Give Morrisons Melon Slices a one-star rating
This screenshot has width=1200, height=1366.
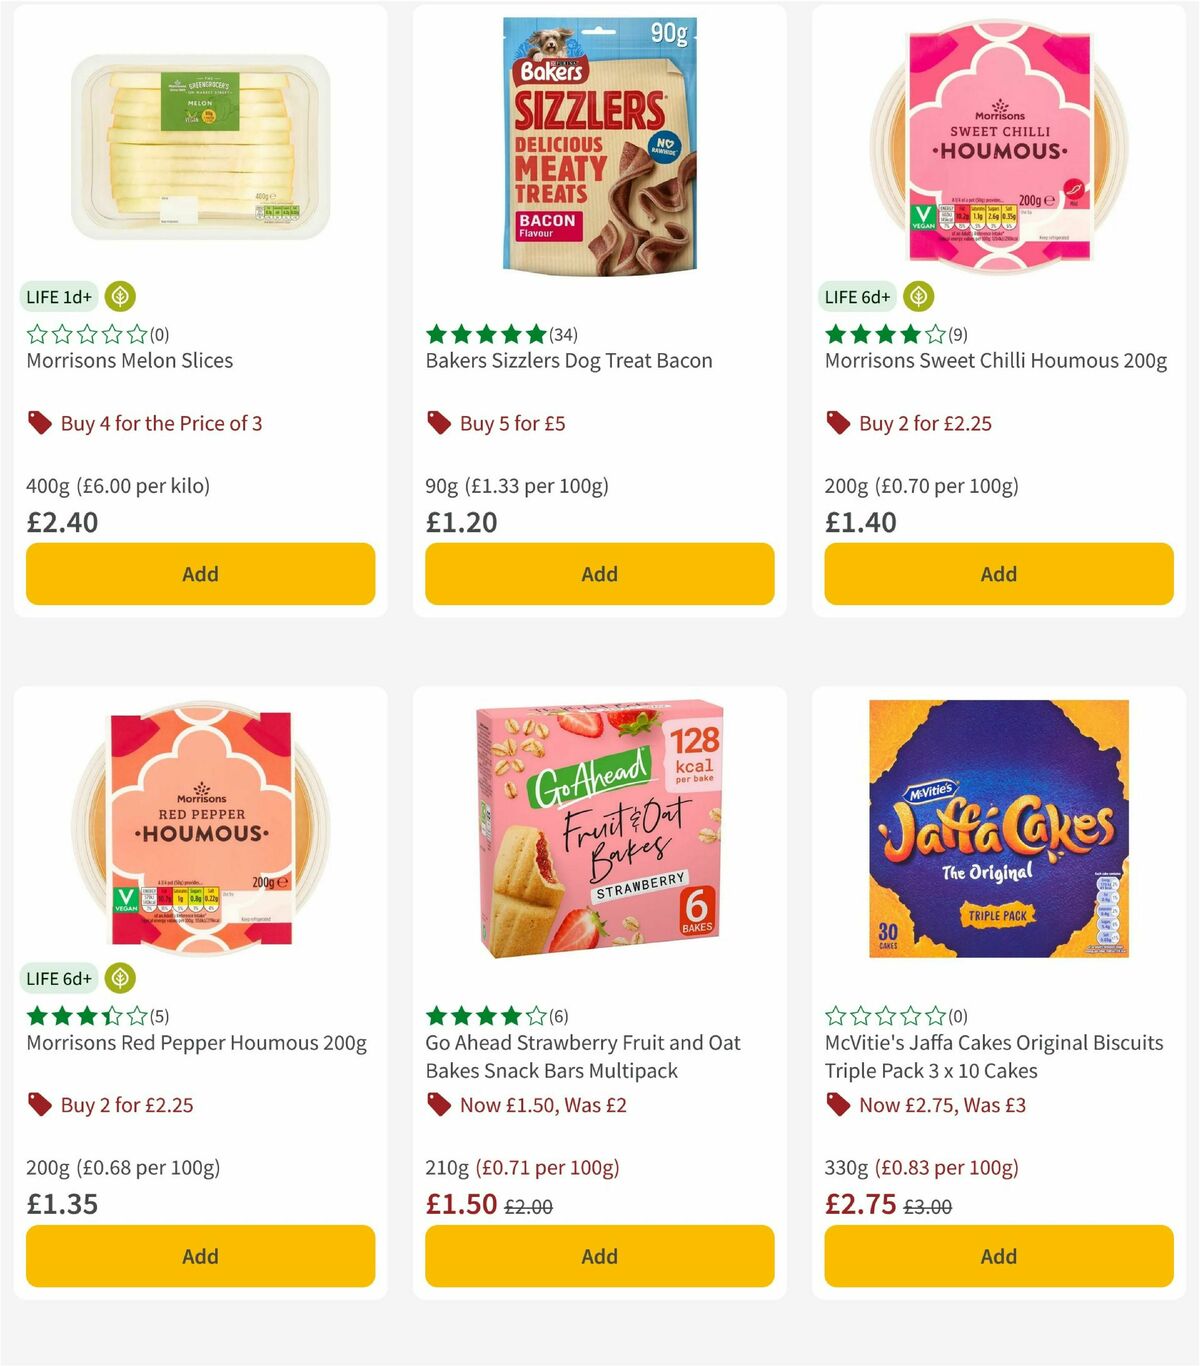coord(36,335)
